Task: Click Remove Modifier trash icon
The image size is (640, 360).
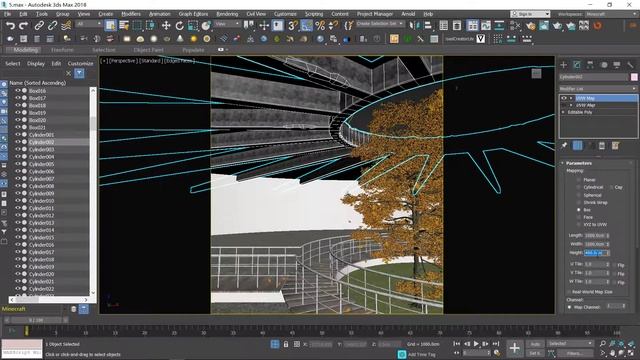Action: click(x=602, y=145)
